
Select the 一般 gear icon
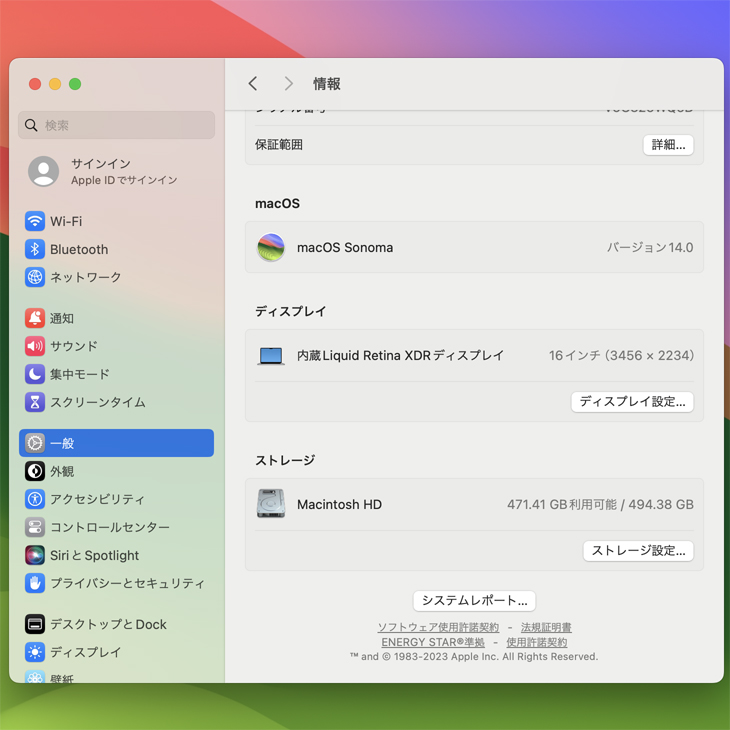tap(35, 443)
